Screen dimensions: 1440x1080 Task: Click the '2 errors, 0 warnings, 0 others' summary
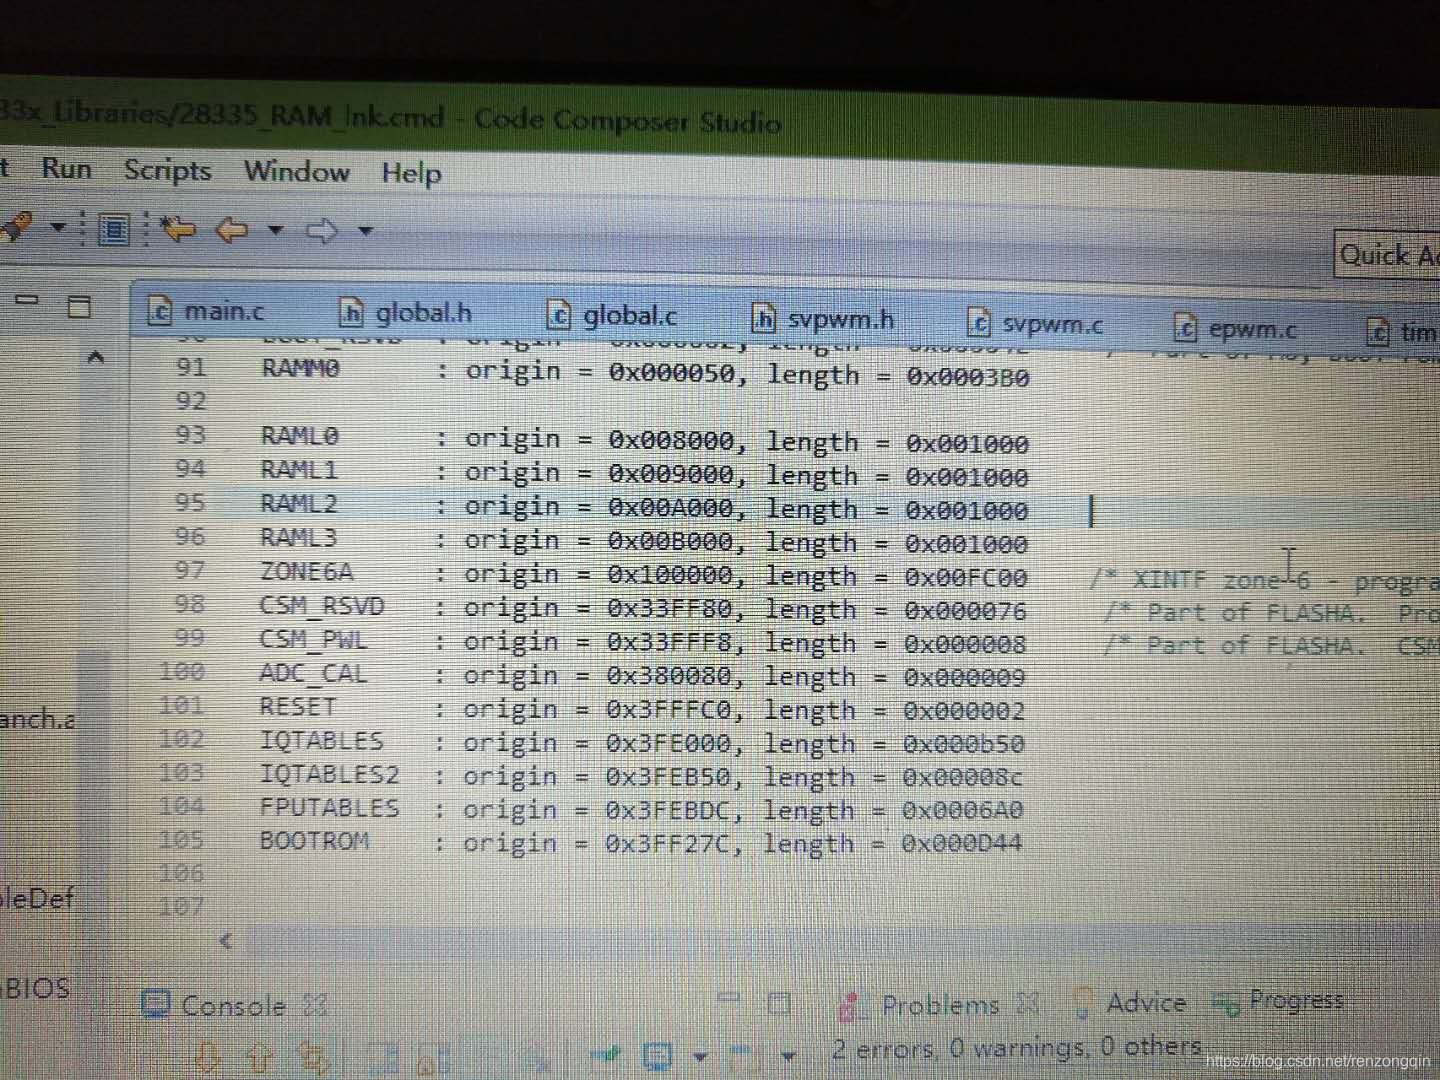click(x=1016, y=1048)
